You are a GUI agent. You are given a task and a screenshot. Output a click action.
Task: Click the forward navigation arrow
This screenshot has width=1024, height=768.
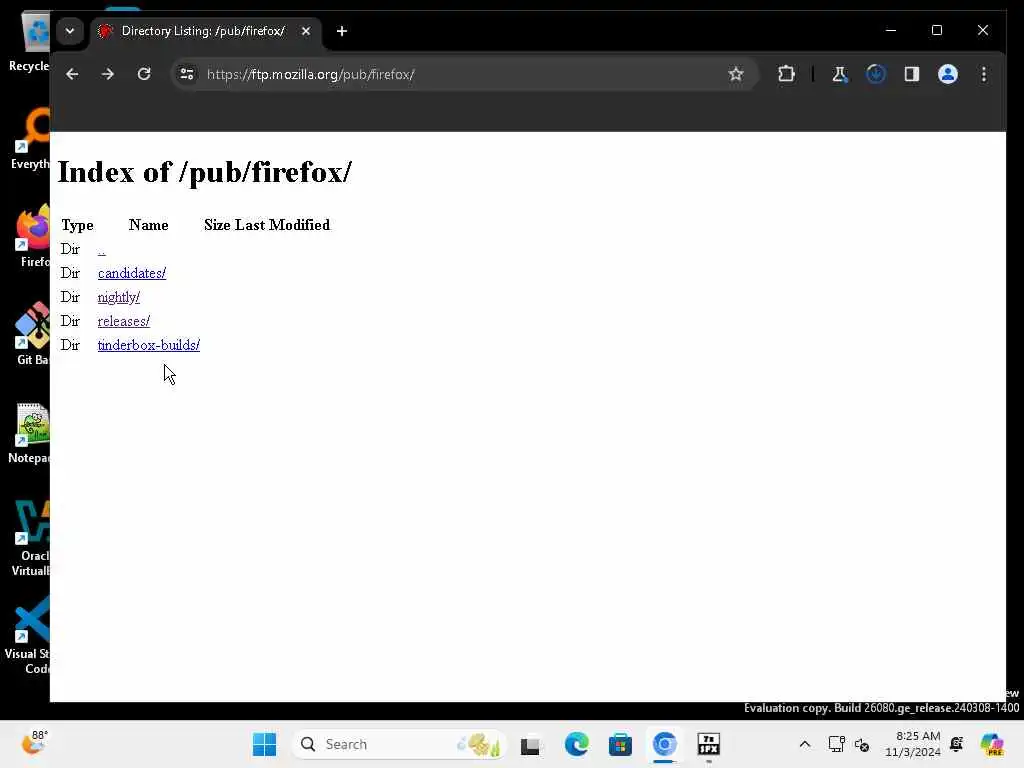[108, 74]
